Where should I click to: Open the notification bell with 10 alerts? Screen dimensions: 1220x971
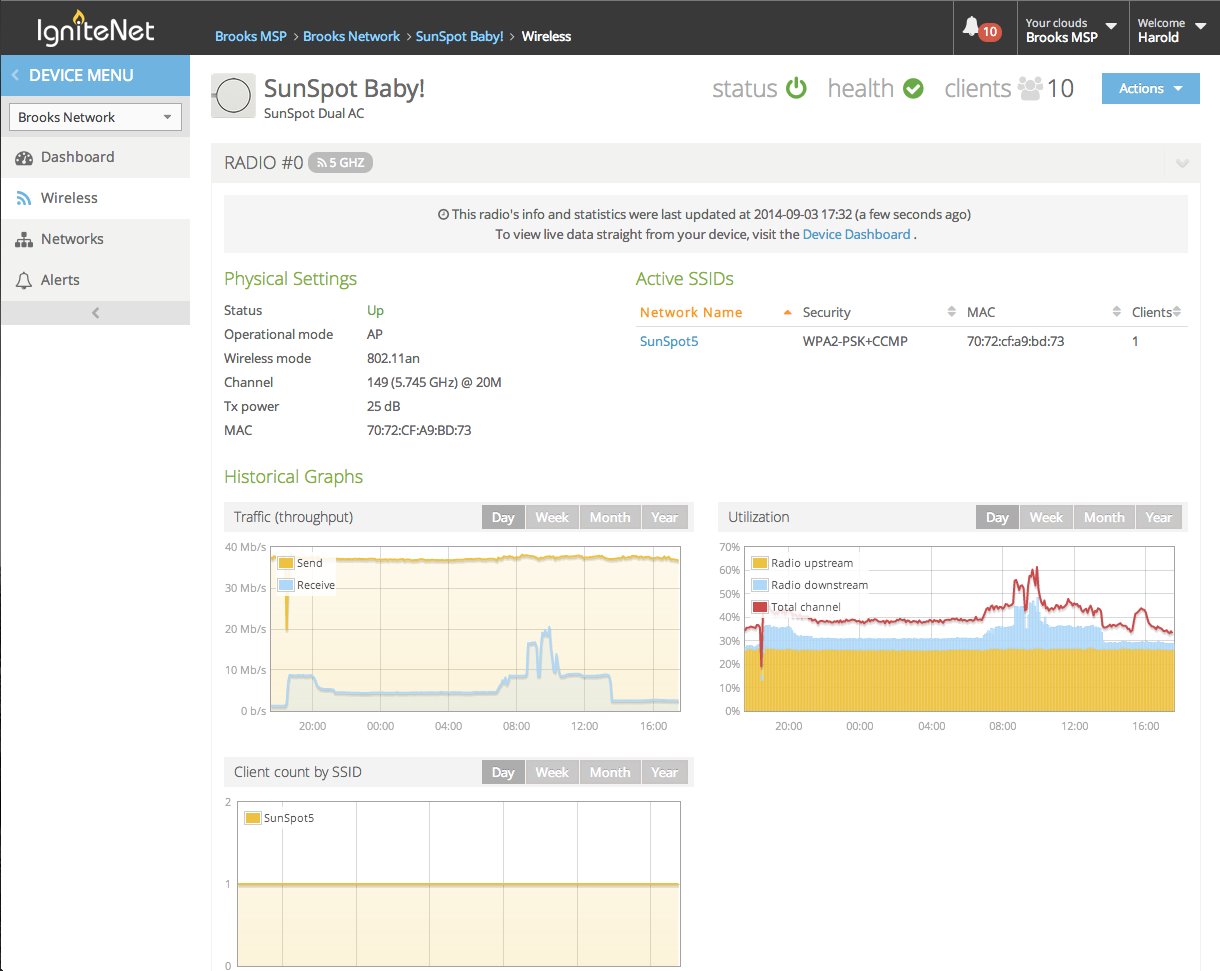981,29
